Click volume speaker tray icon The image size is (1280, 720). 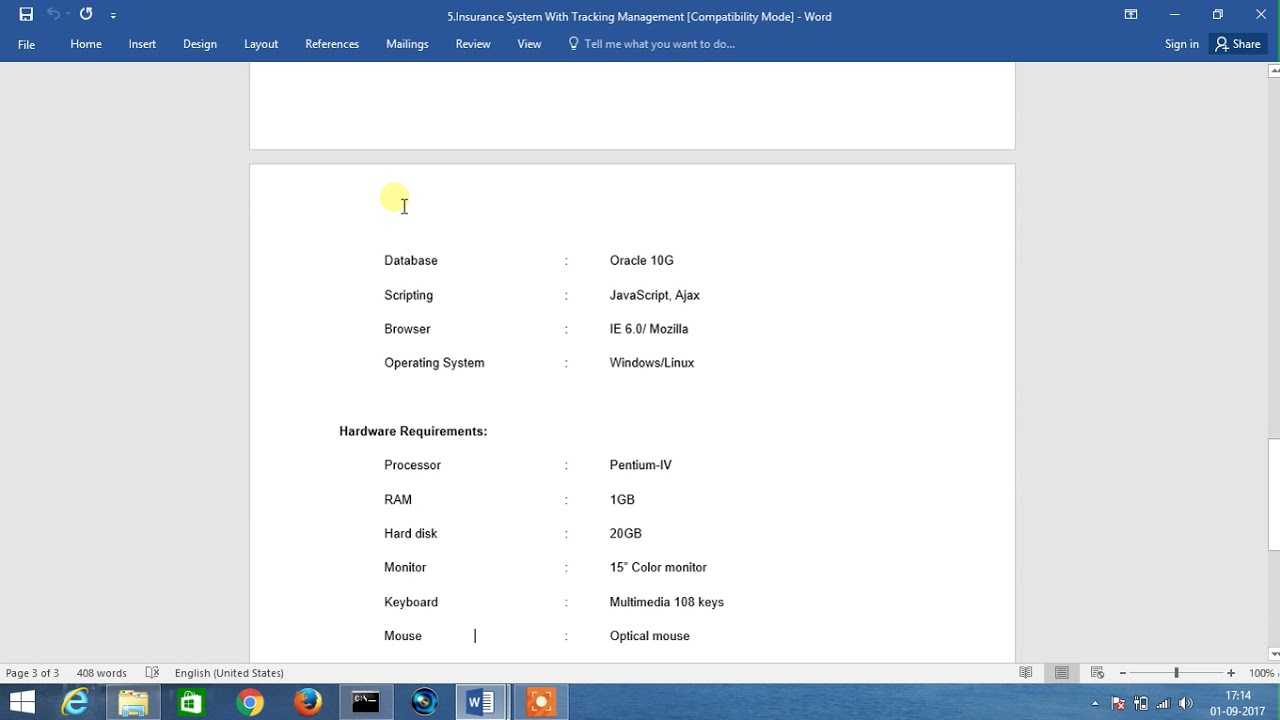(1186, 703)
